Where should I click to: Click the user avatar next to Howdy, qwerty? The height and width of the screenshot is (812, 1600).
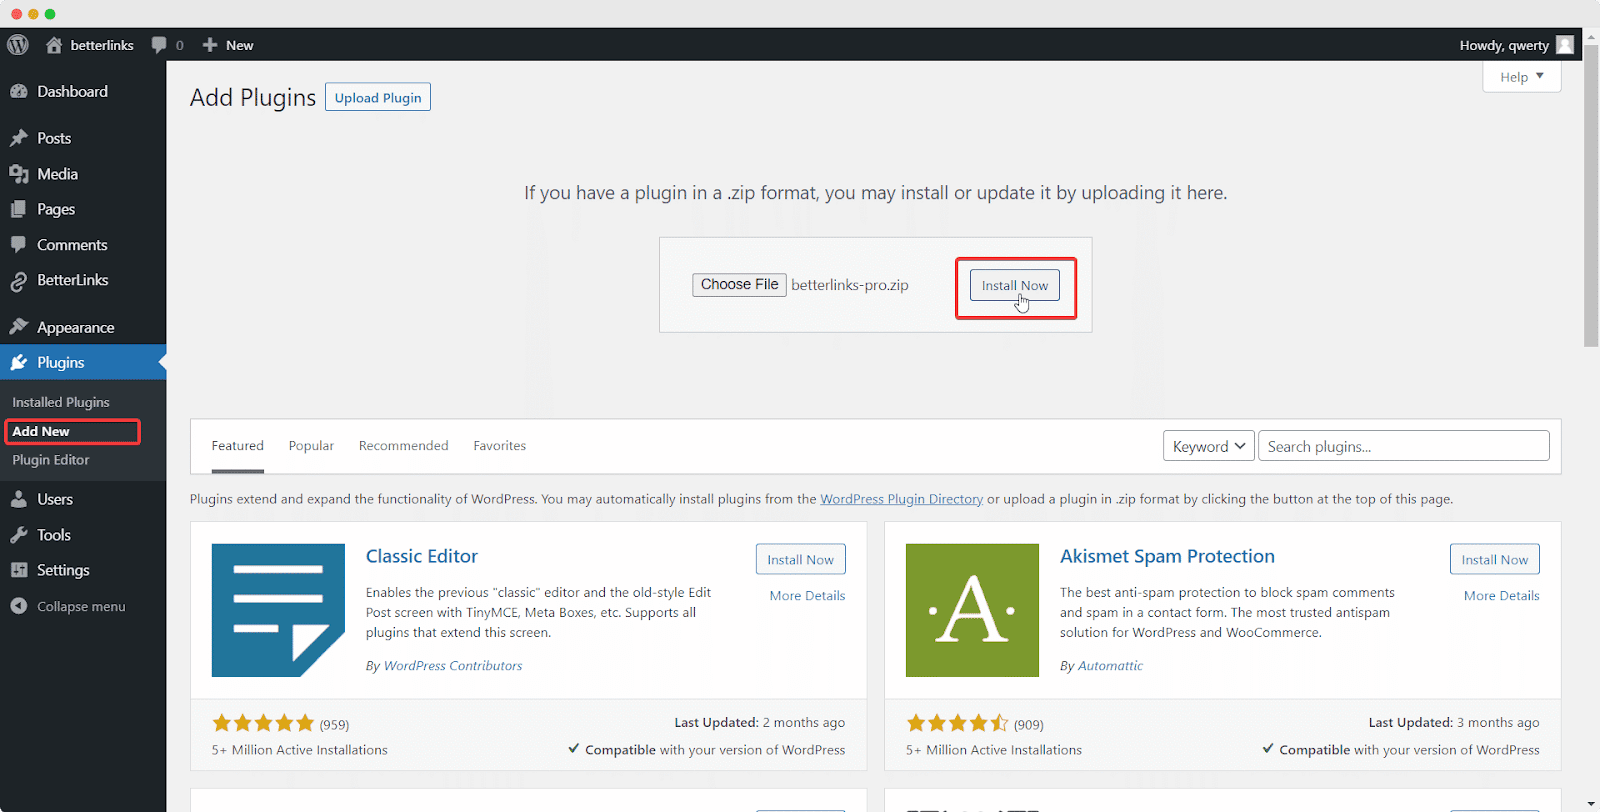(1565, 45)
